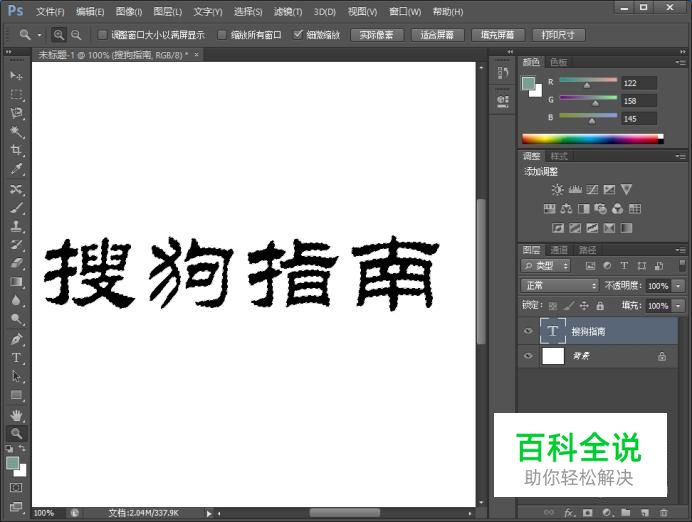Add Color Balance adjustment icon

[566, 209]
